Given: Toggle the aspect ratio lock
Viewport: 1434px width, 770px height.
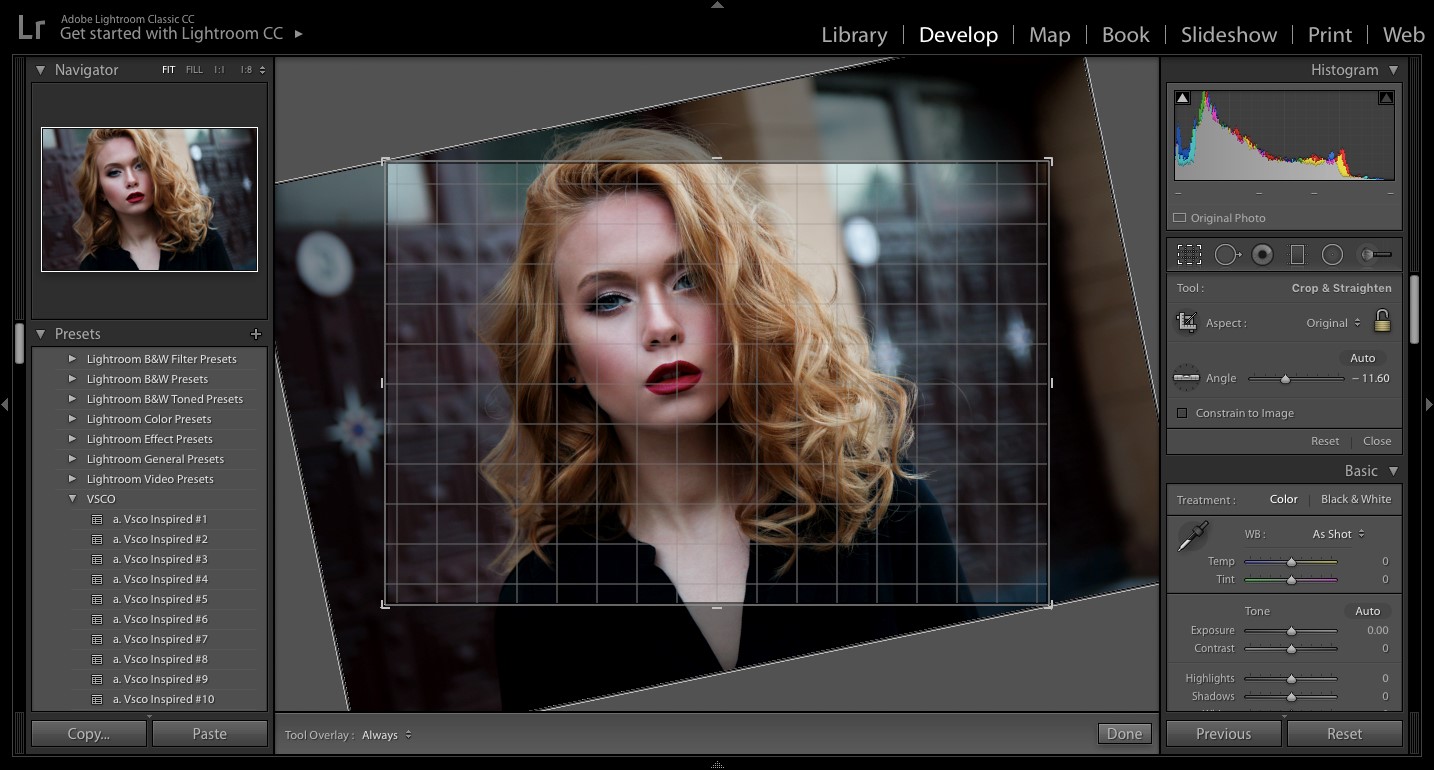Looking at the screenshot, I should pos(1382,321).
